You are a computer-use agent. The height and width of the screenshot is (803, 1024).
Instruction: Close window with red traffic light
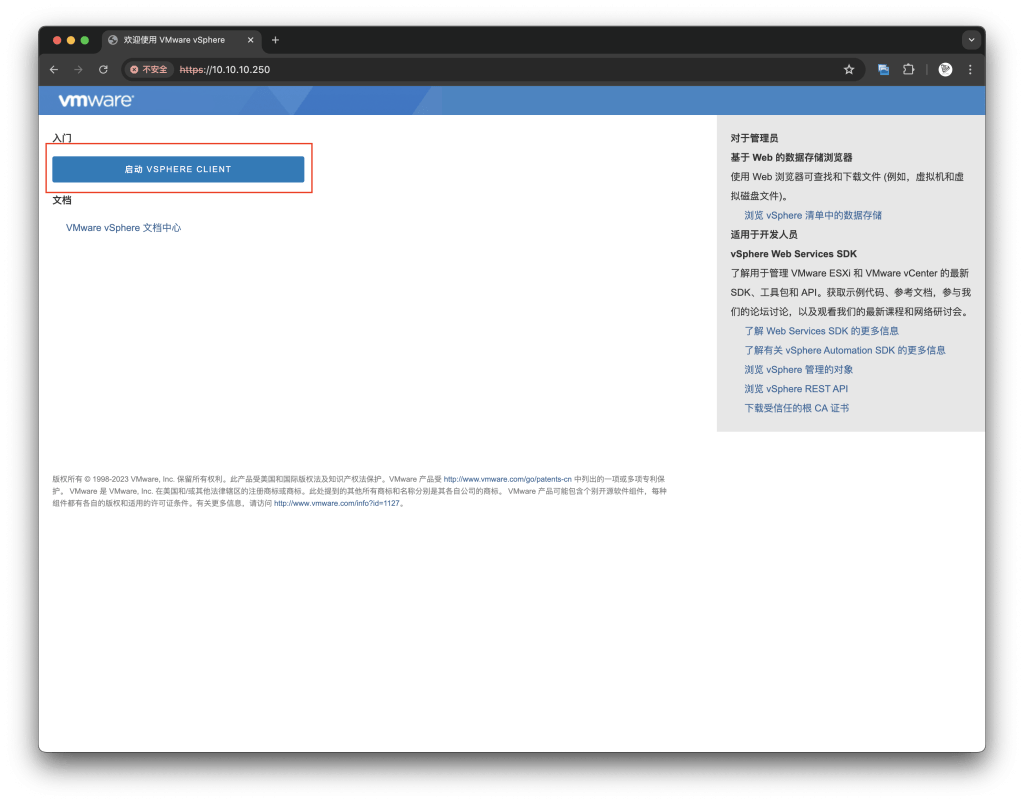[57, 40]
